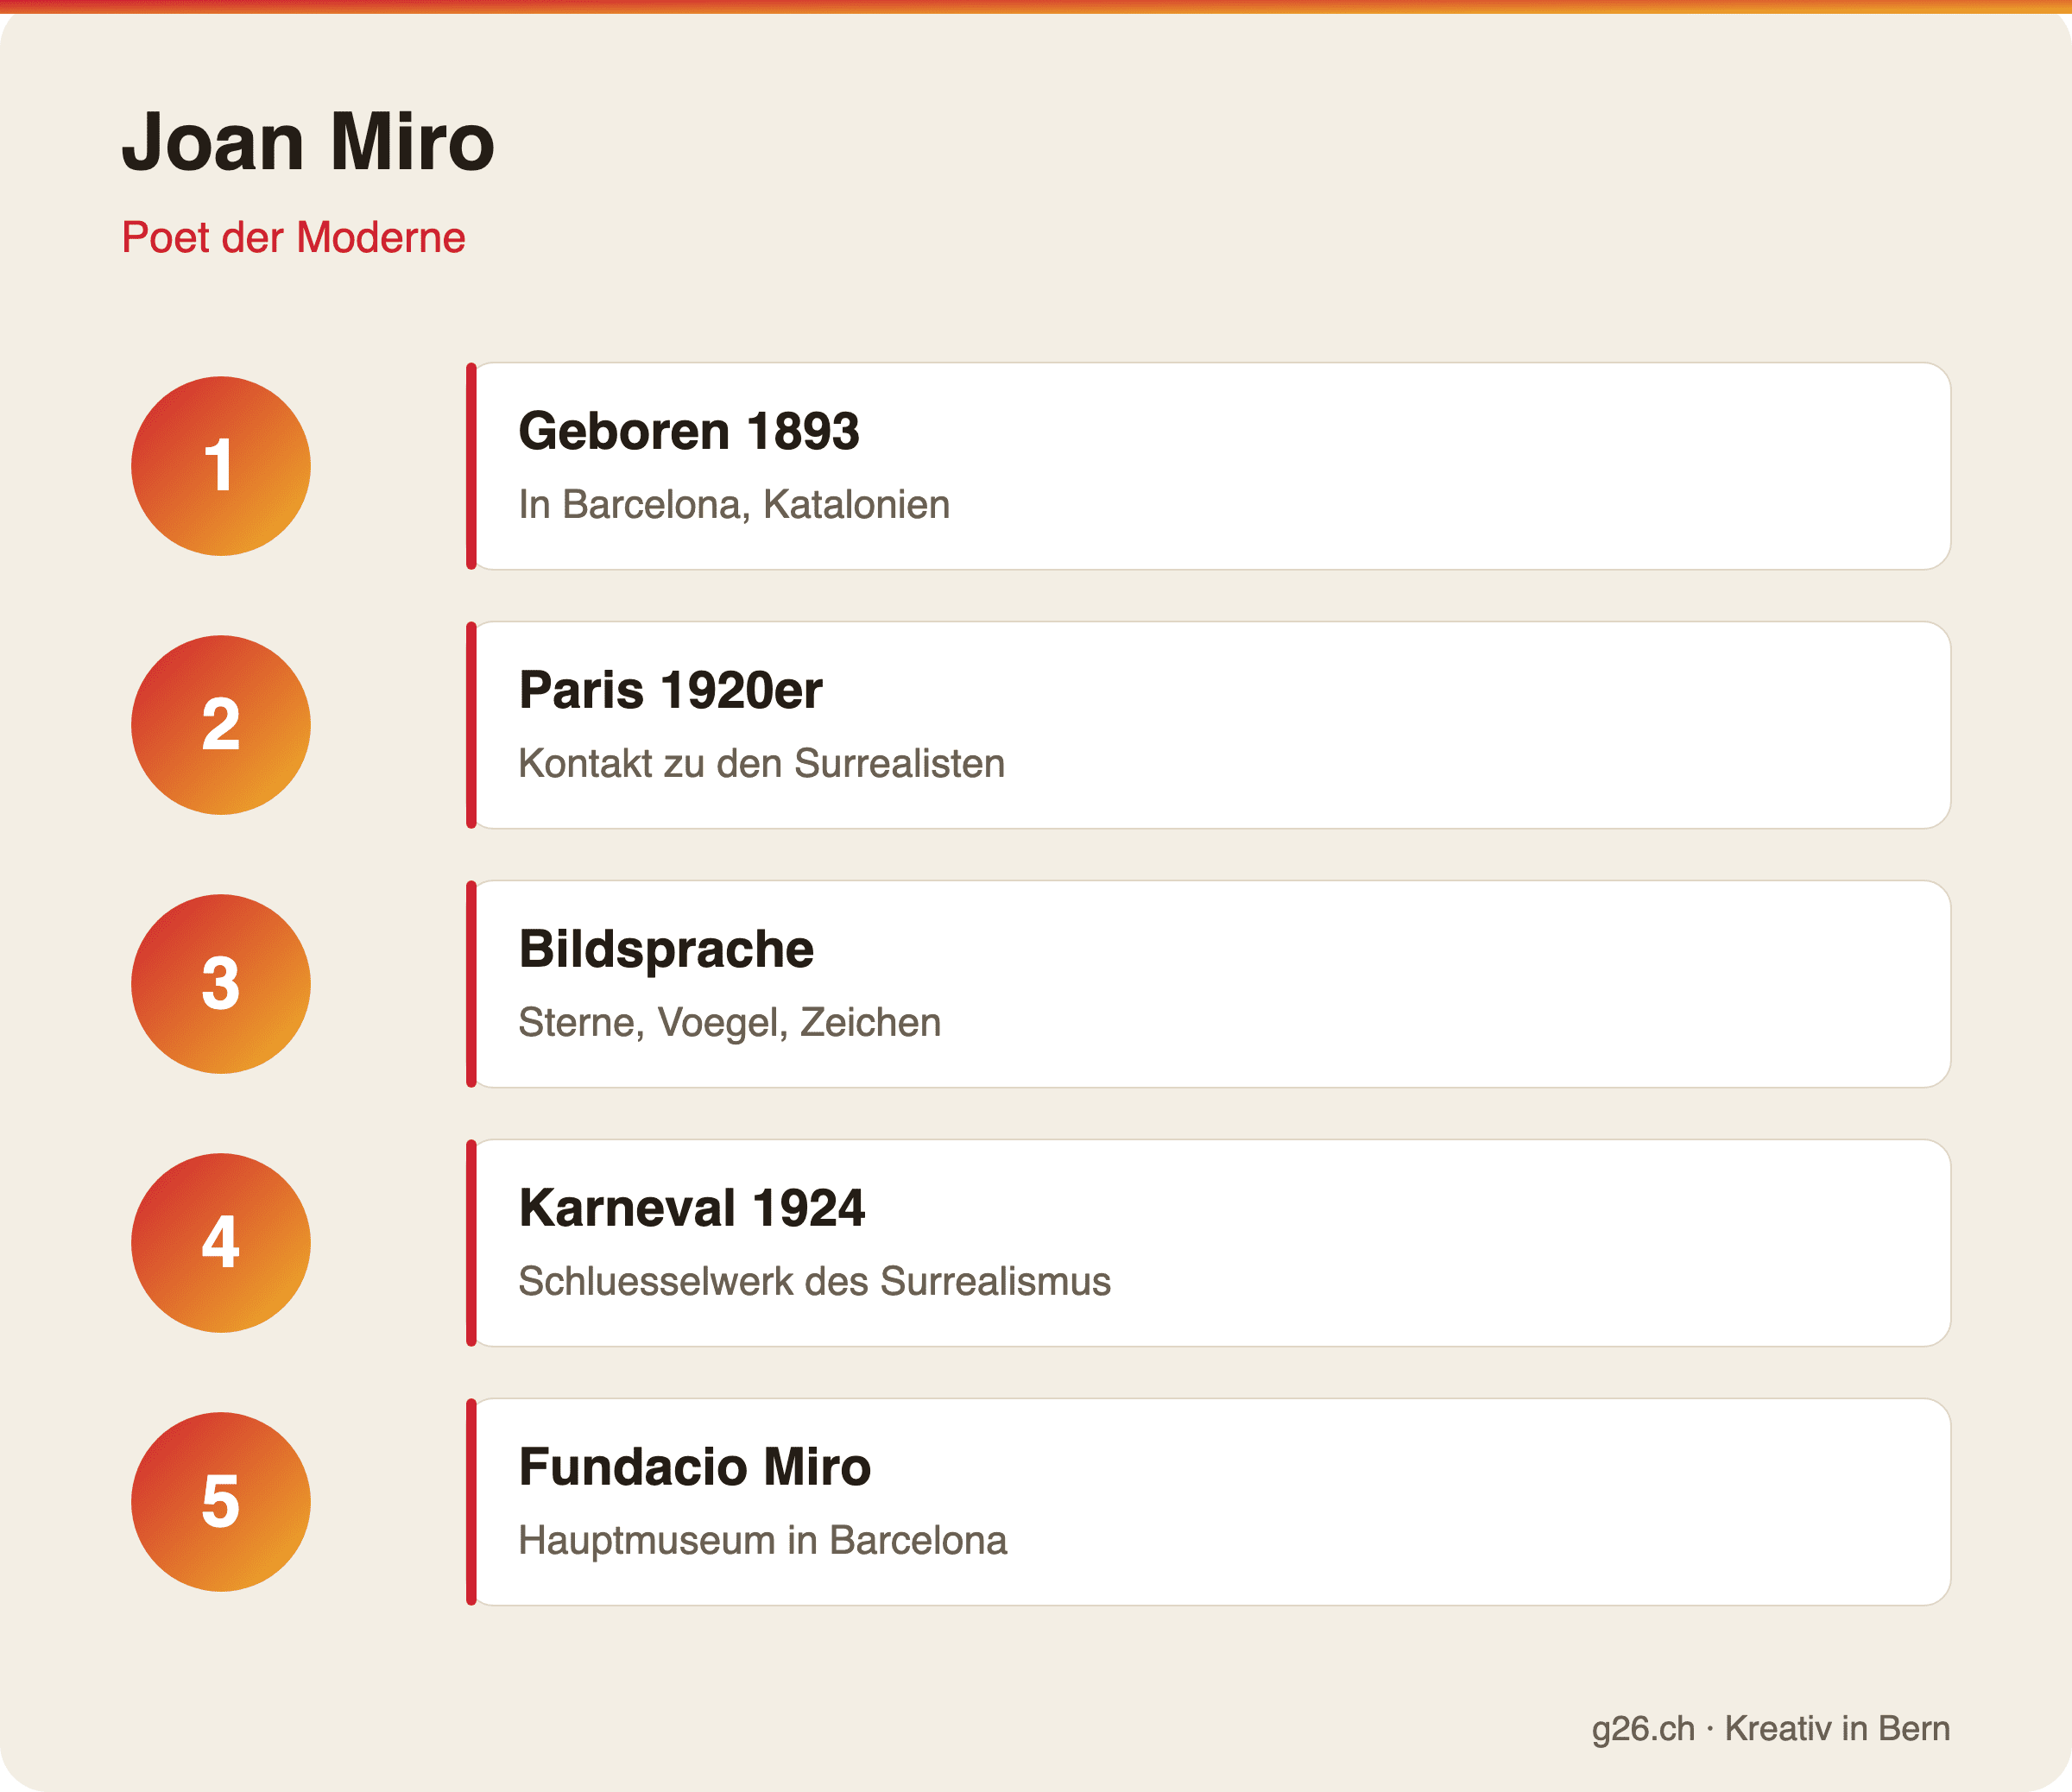
Task: Click the 'Fundacio Miro' heading
Action: coord(695,1467)
